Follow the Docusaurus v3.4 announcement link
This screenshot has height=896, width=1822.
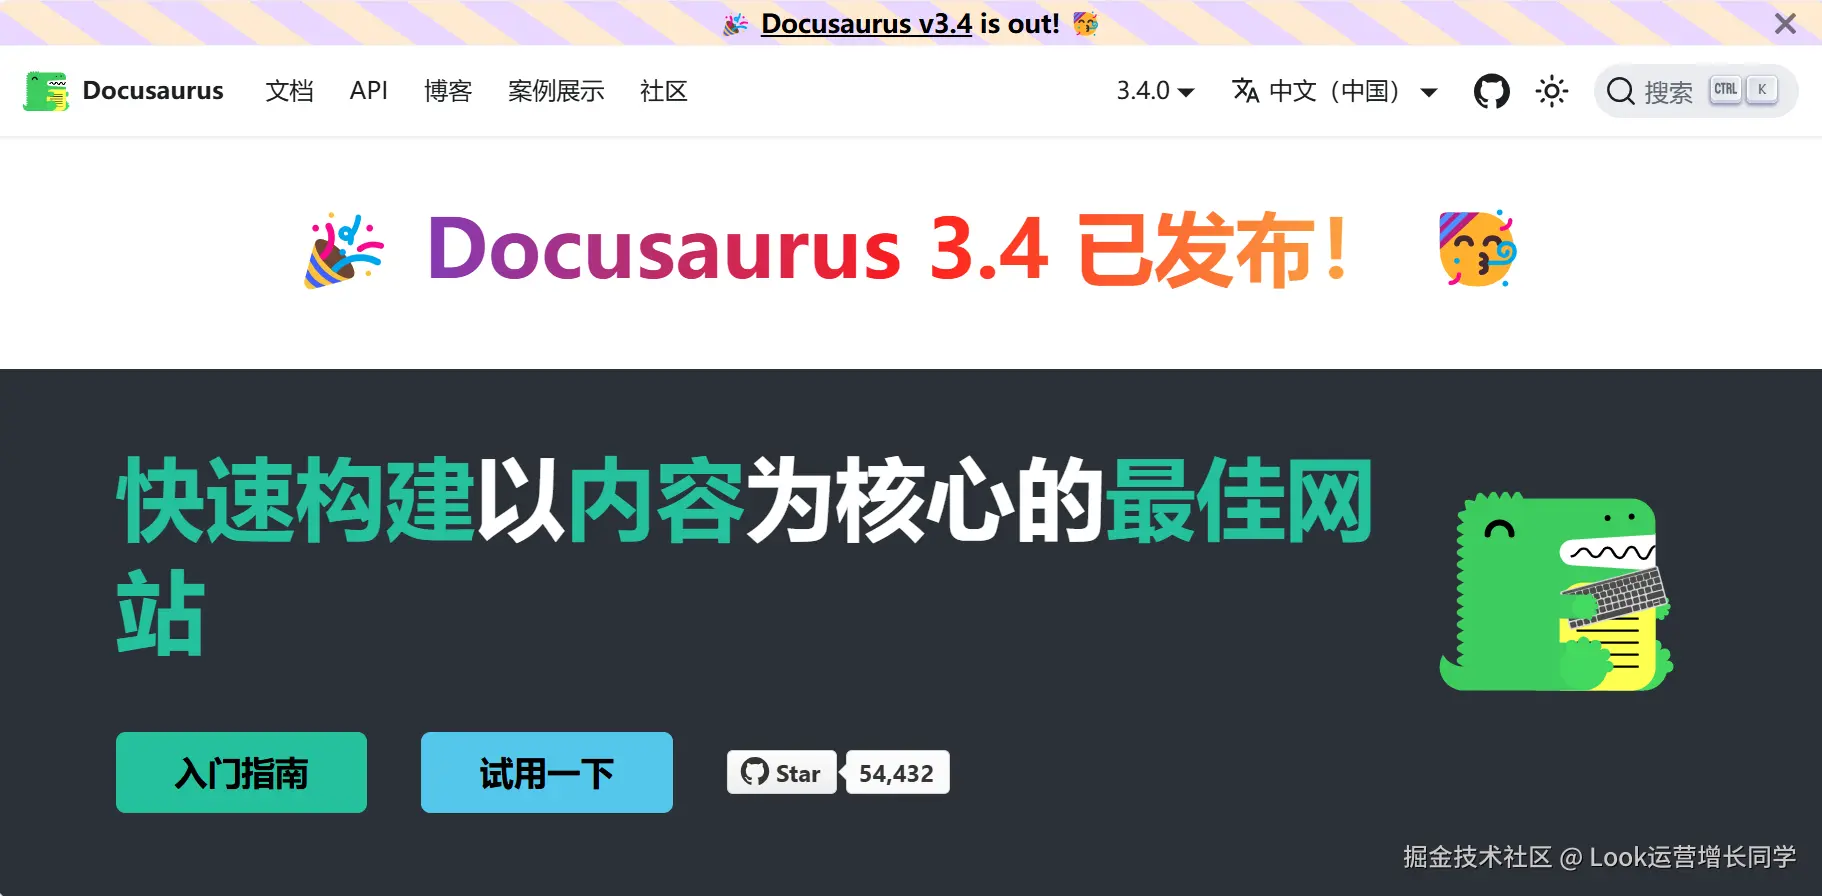pyautogui.click(x=866, y=23)
